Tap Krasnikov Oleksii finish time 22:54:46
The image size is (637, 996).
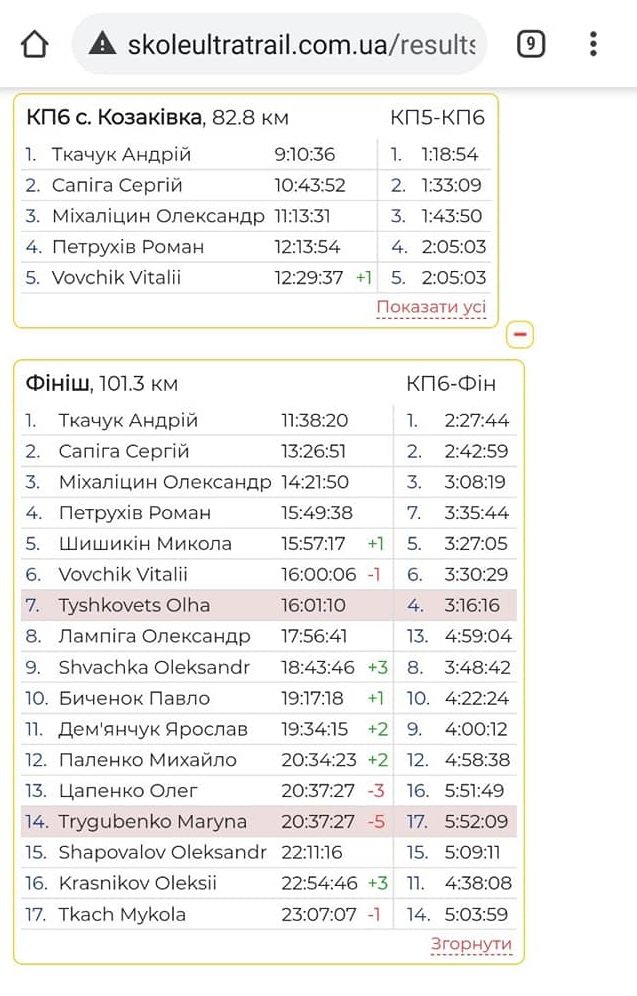click(317, 883)
